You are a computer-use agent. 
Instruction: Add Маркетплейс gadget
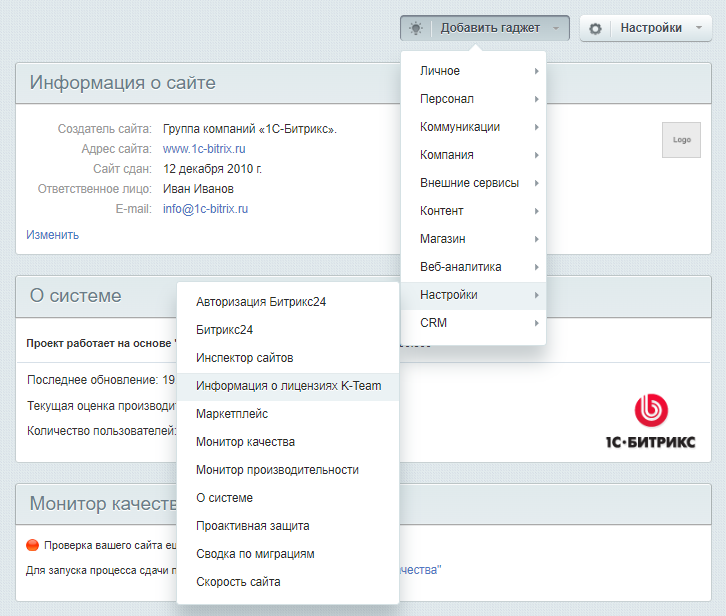(288, 414)
